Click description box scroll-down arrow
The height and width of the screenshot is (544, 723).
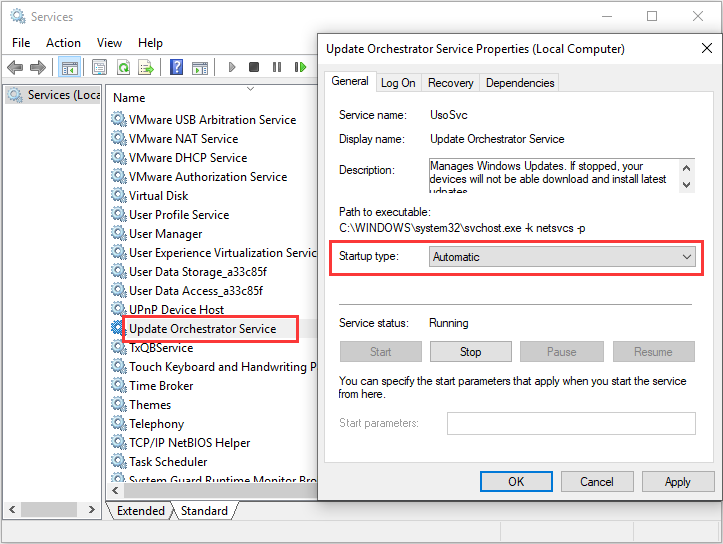(x=687, y=184)
